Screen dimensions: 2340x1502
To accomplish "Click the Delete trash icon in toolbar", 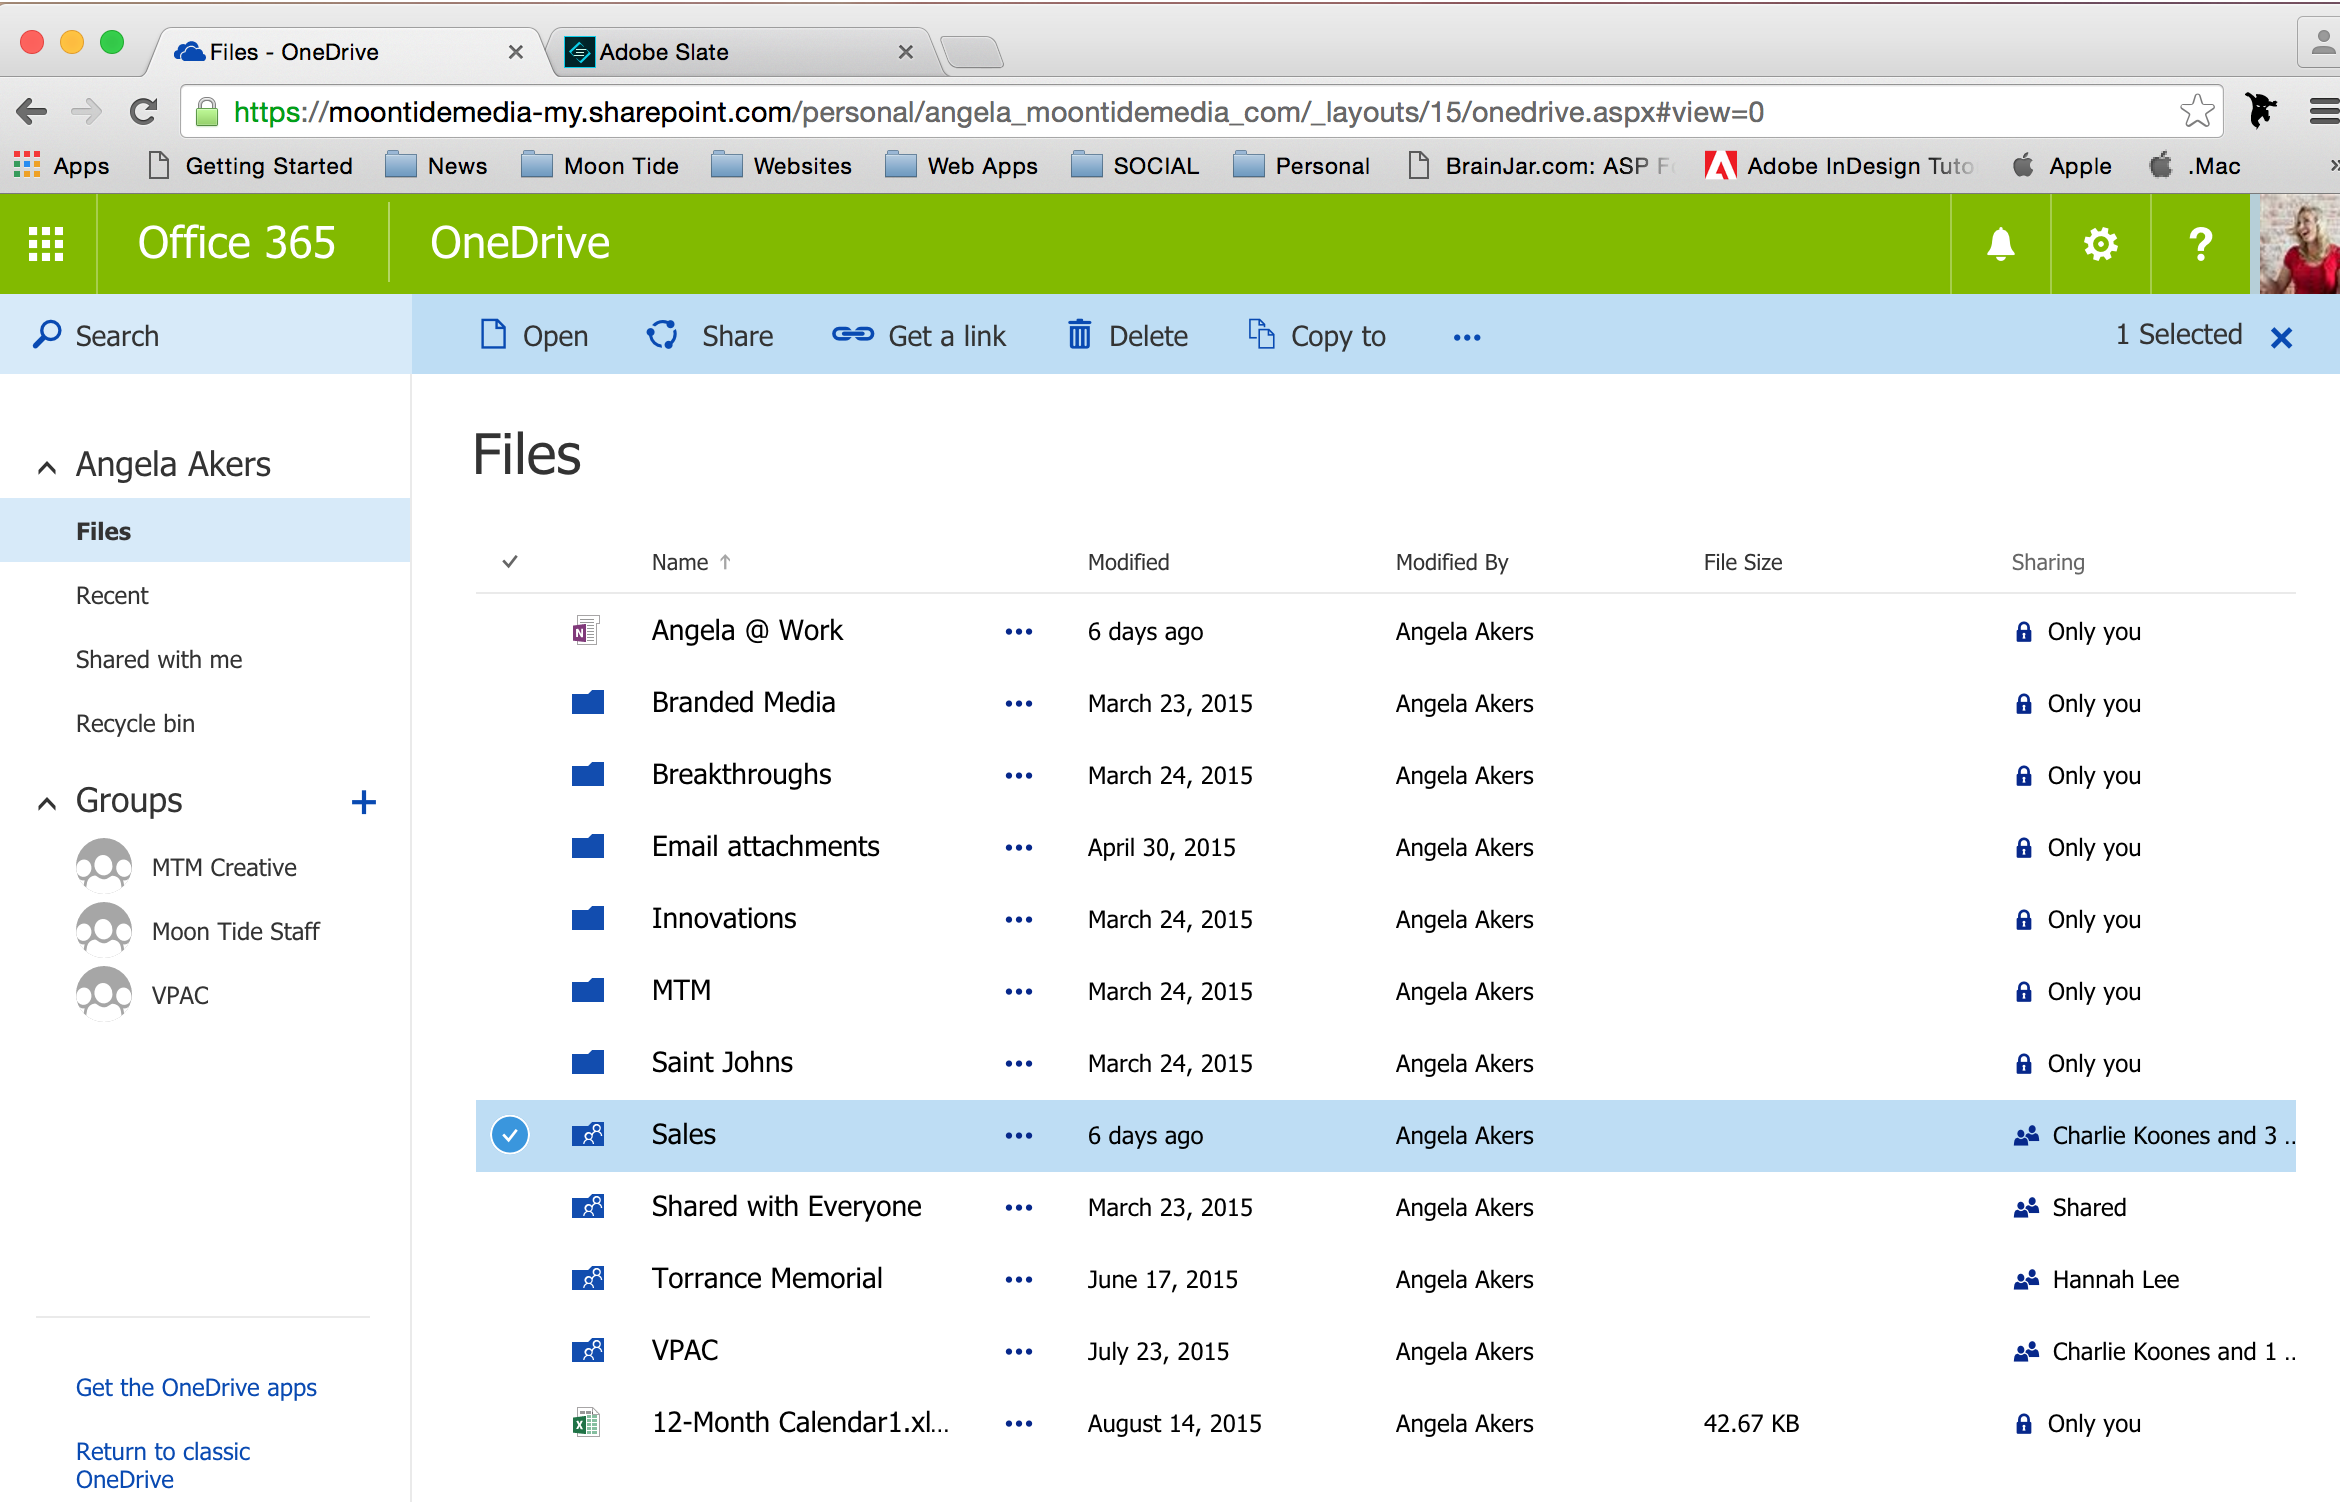I will point(1079,335).
